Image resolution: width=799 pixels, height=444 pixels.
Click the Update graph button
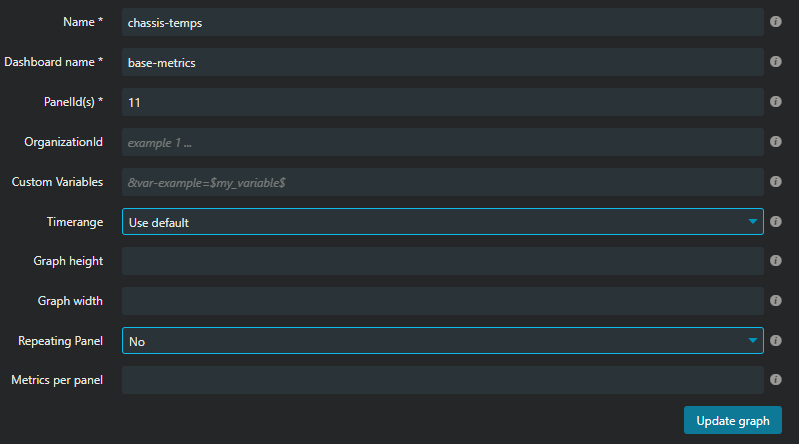click(x=732, y=421)
